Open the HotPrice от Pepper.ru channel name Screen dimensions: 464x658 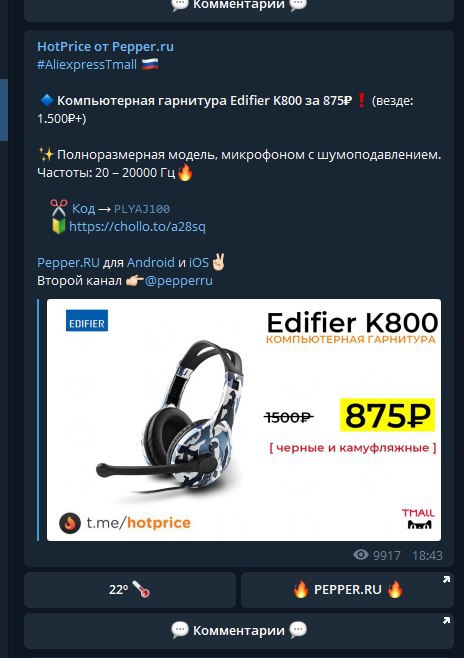click(x=105, y=47)
